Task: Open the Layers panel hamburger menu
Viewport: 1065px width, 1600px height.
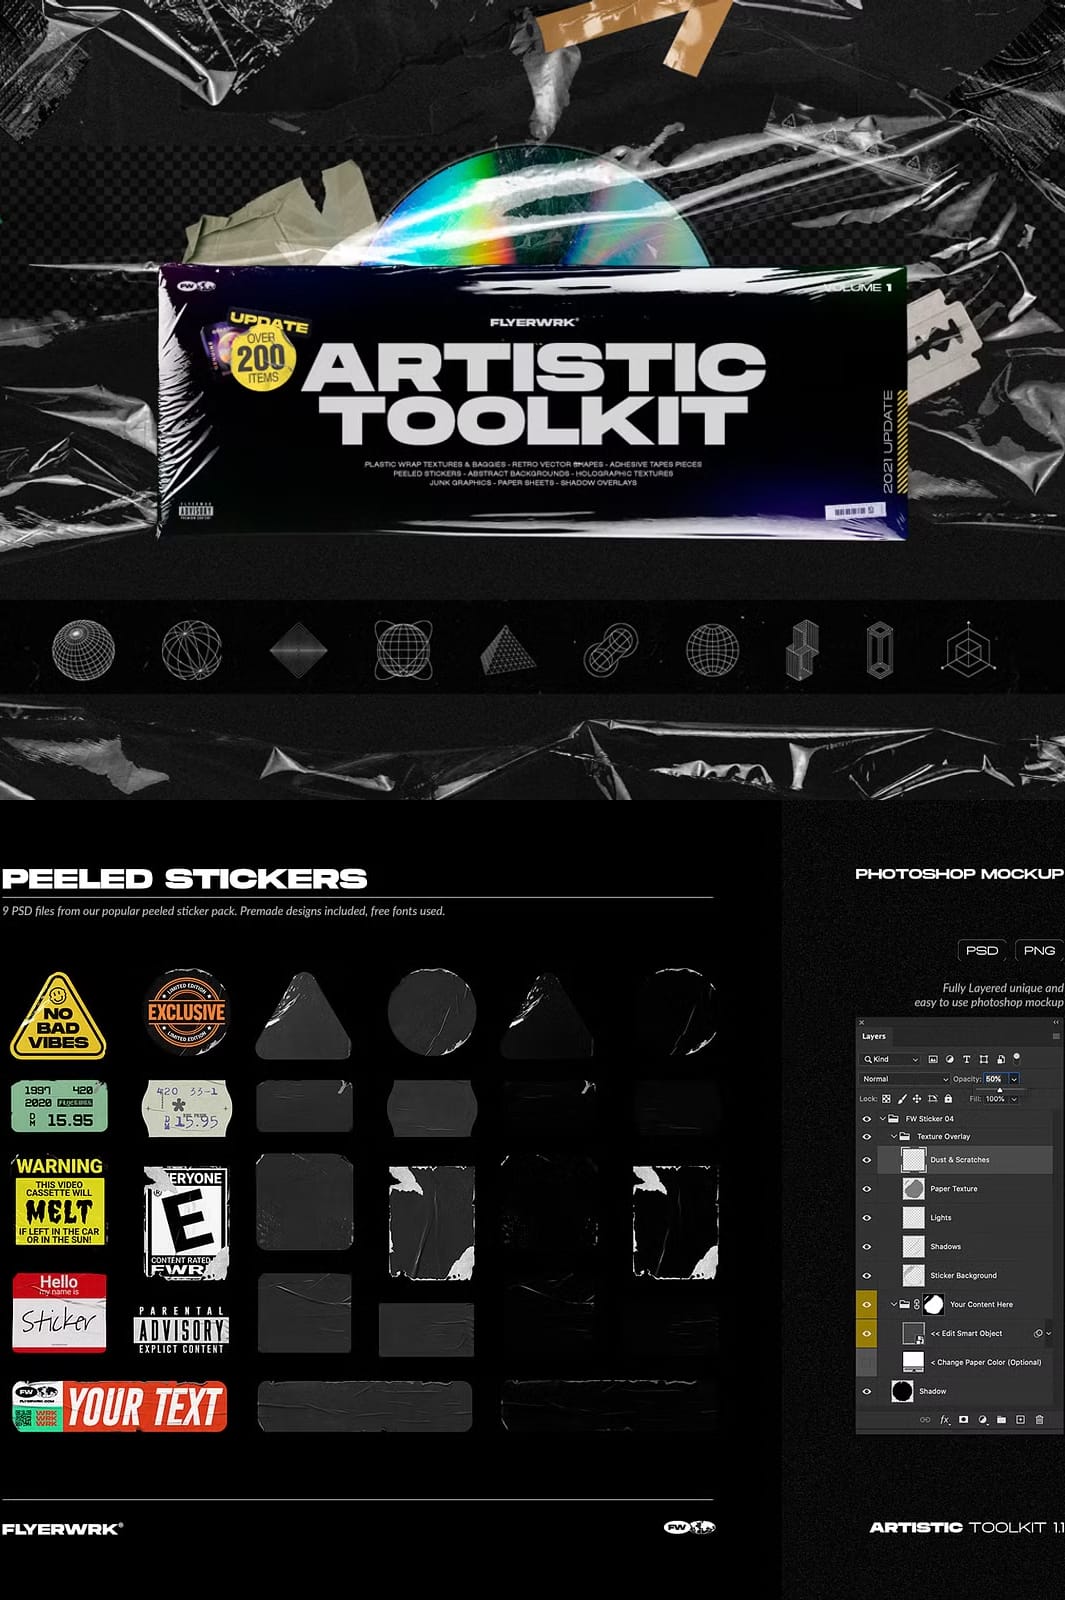Action: tap(1055, 1036)
